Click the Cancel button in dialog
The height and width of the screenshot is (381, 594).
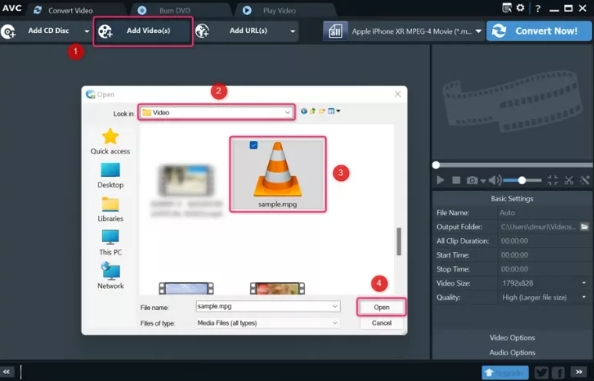[x=381, y=323]
